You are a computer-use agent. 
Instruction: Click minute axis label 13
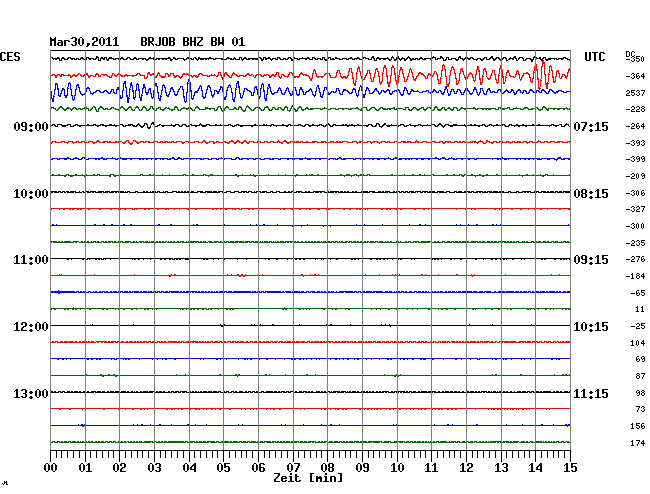501,468
